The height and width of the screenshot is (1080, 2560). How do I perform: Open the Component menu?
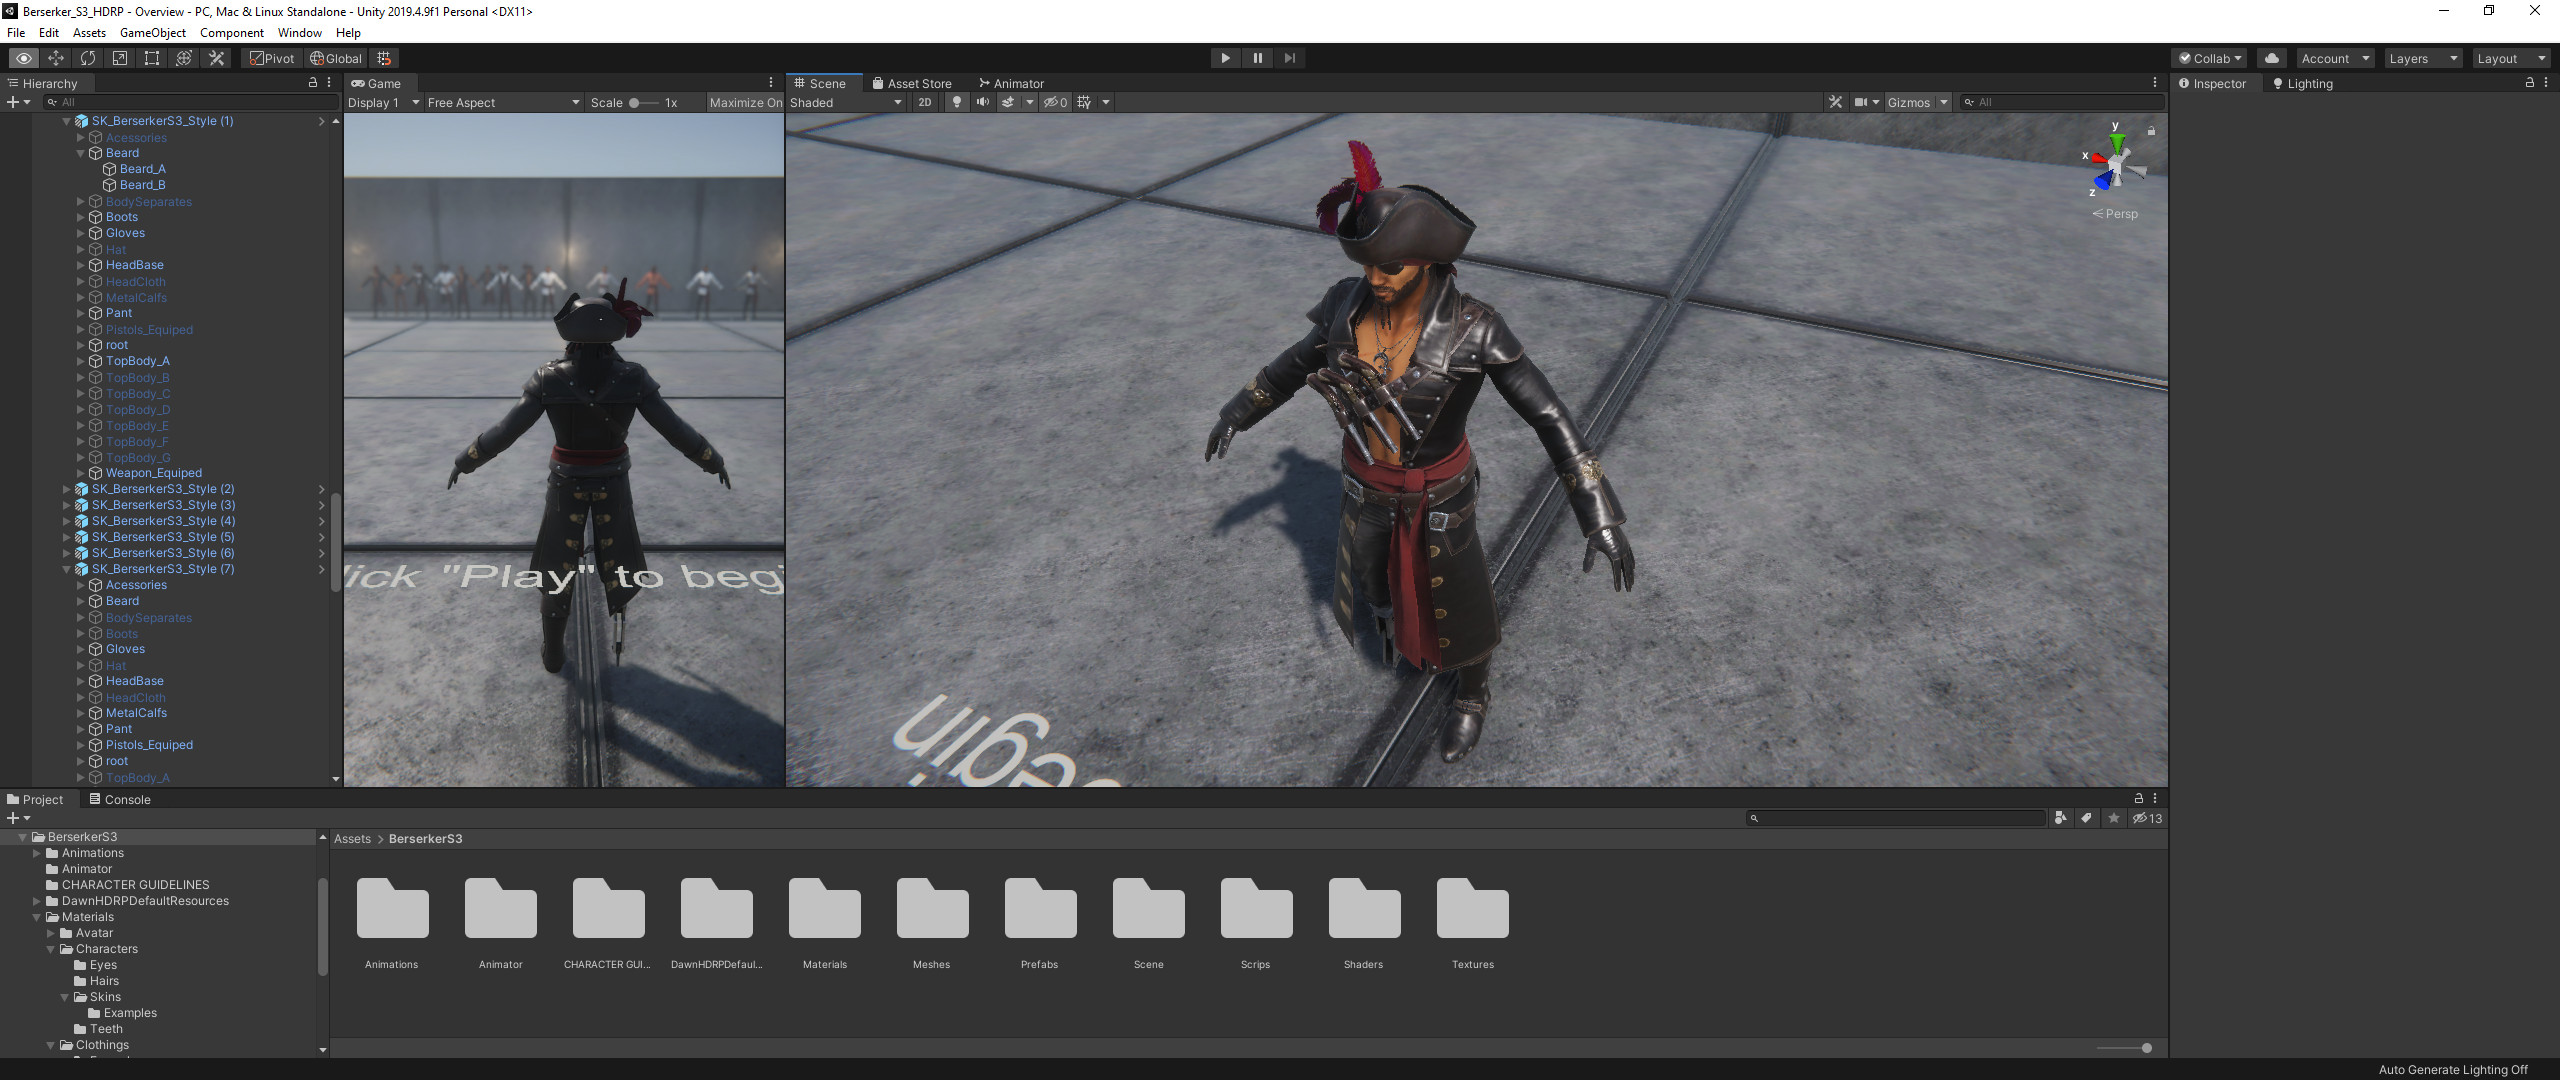pos(231,33)
